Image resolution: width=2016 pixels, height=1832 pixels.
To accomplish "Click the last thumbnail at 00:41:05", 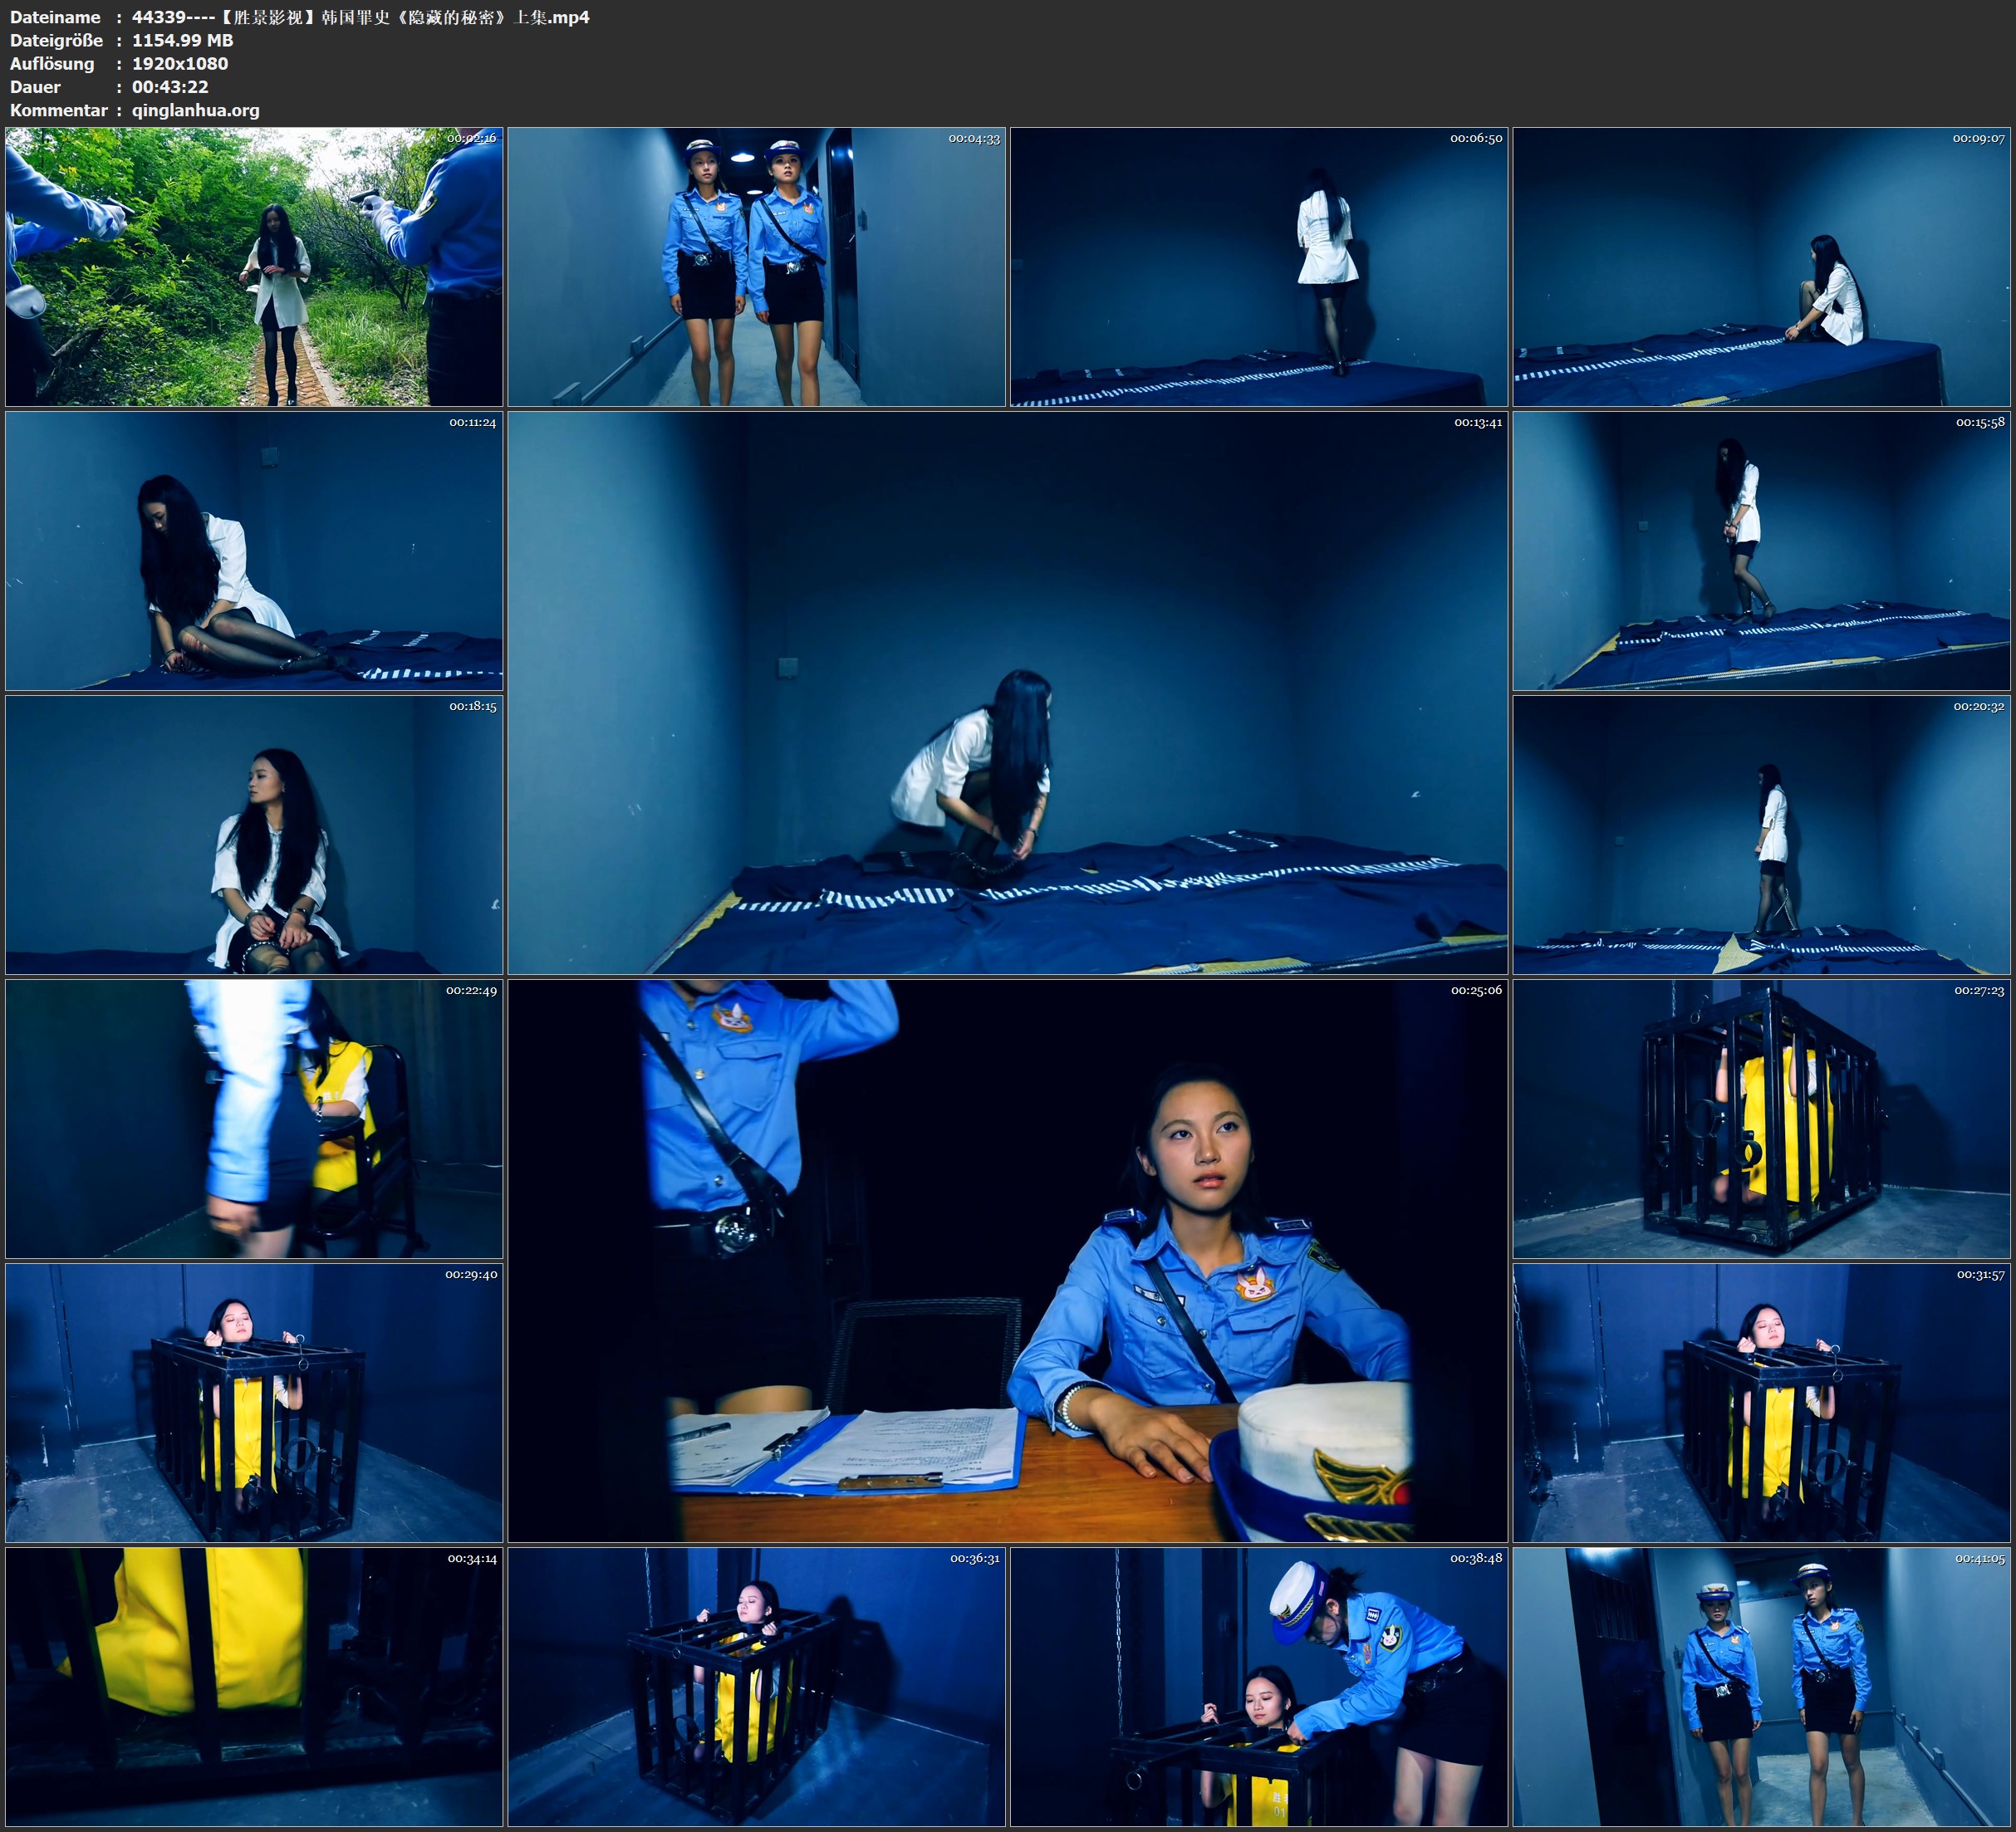I will pos(1761,1687).
